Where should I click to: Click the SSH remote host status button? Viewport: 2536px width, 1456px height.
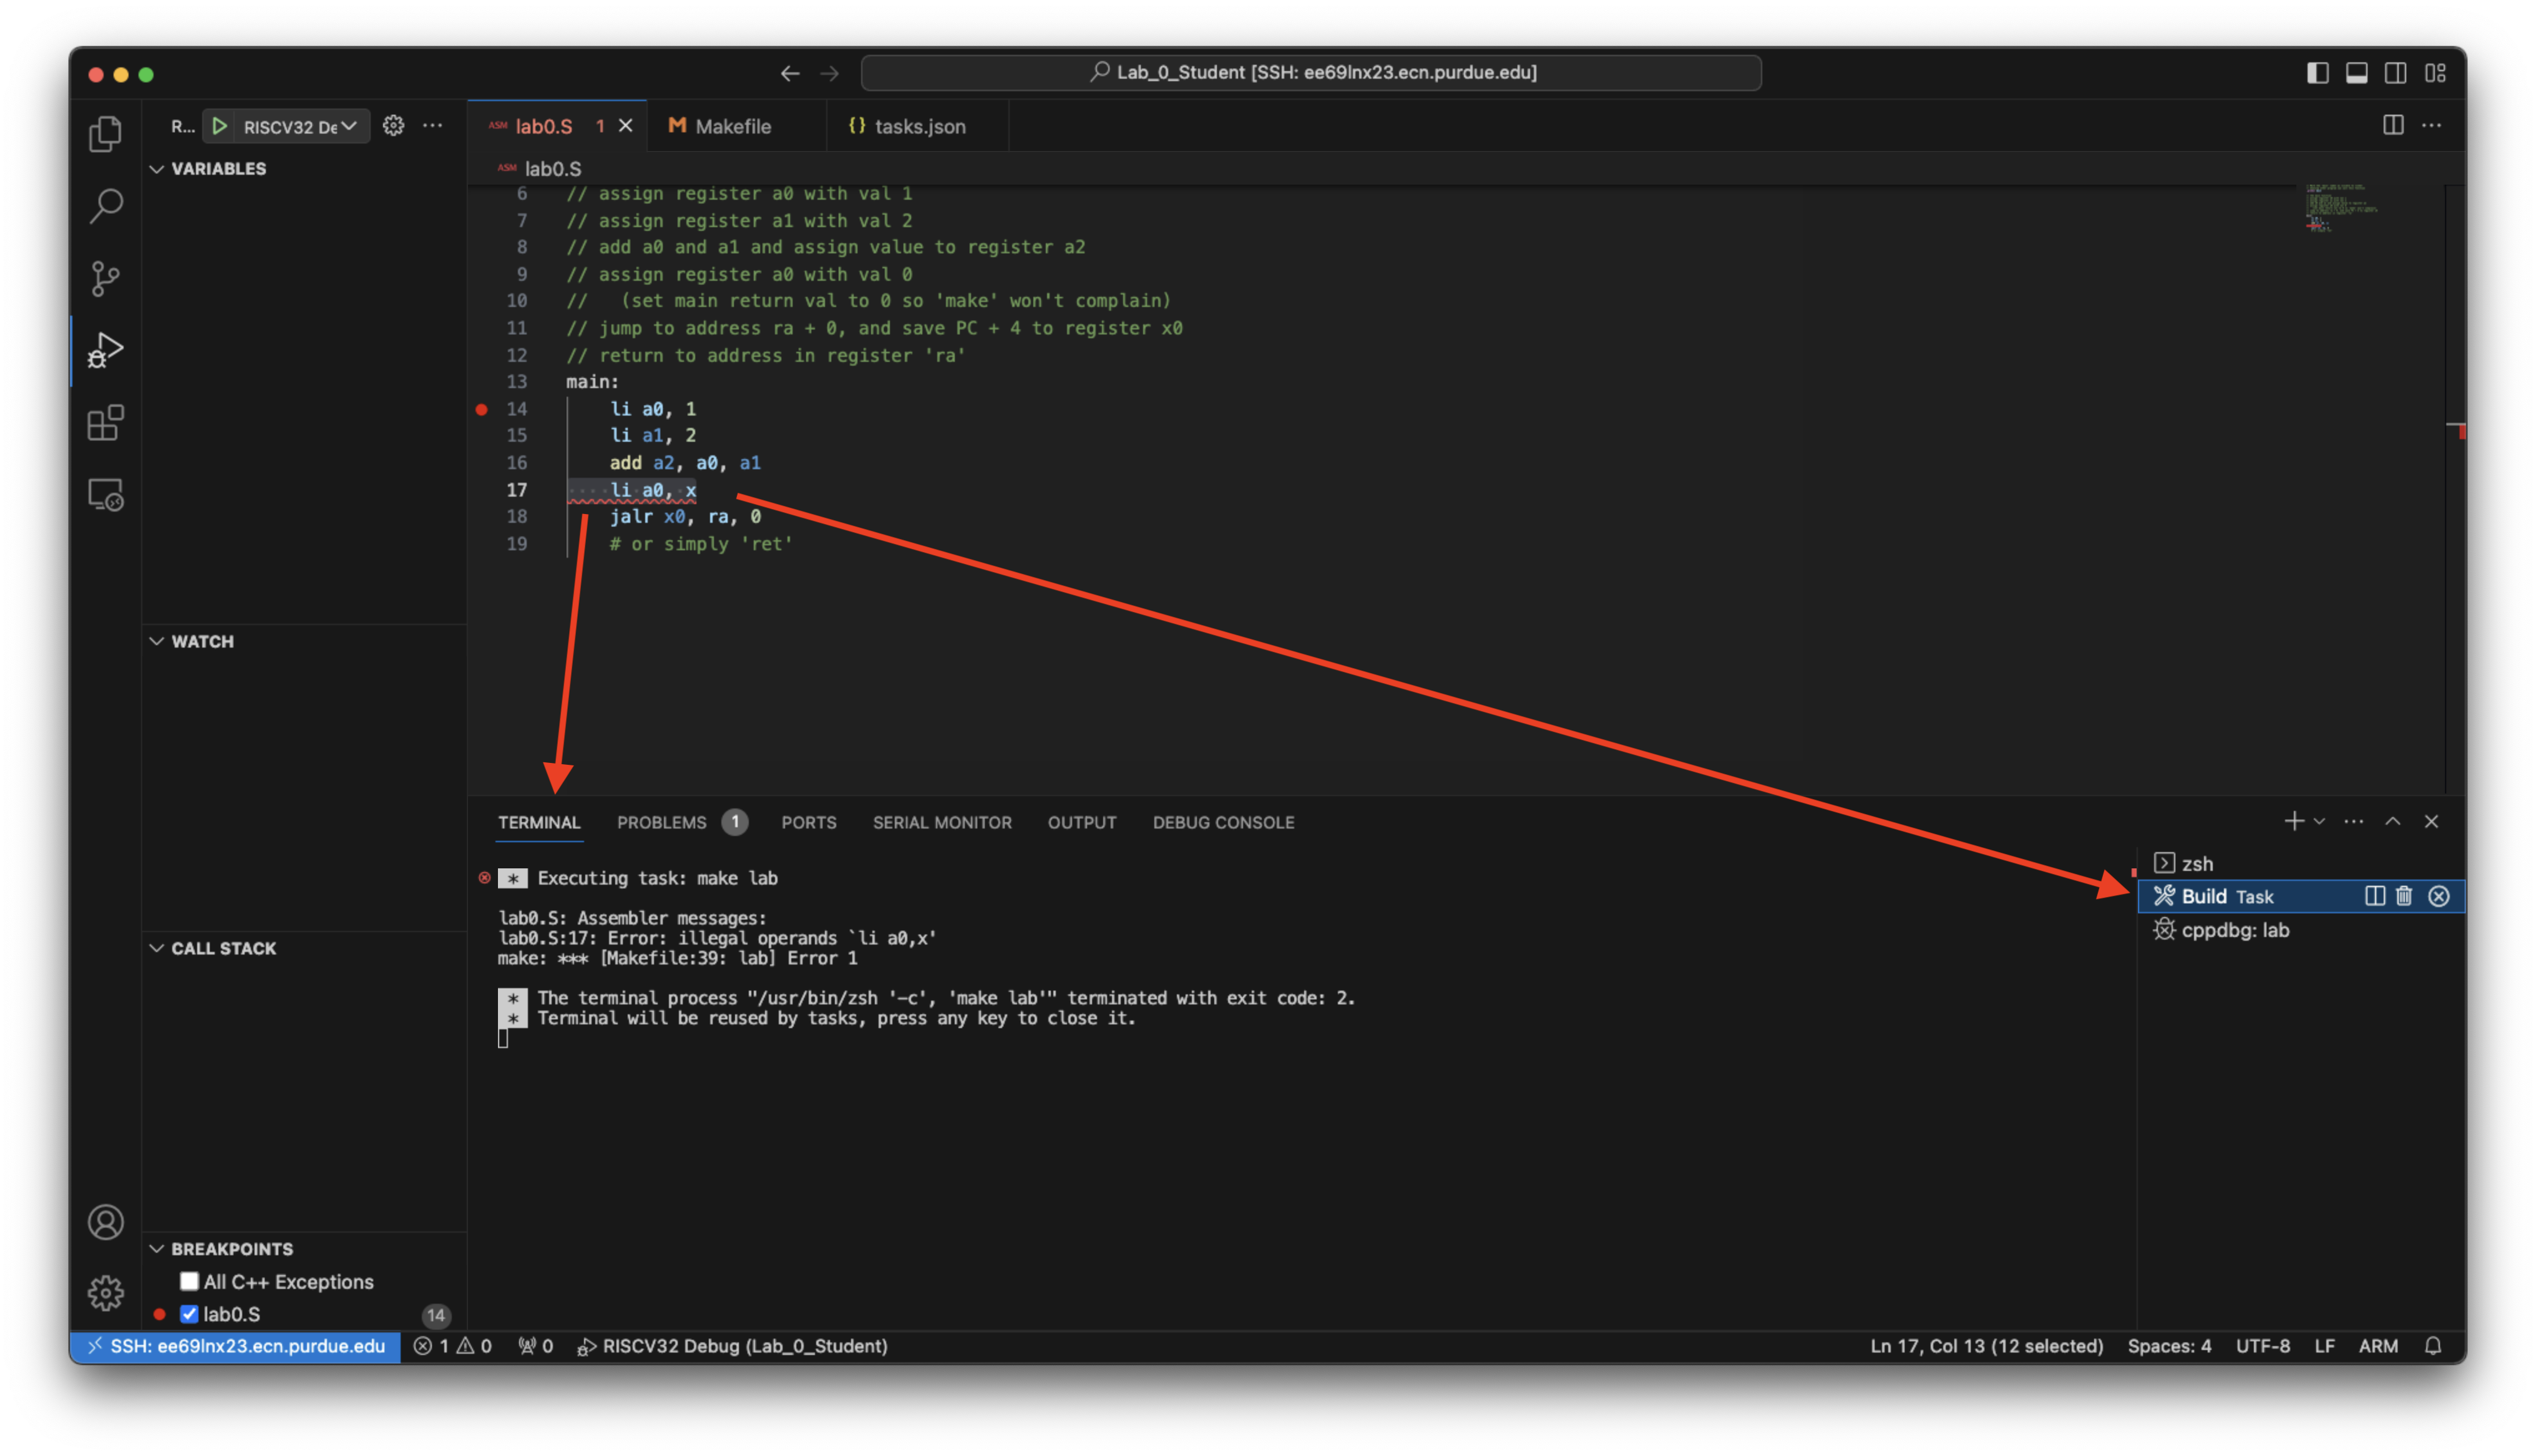coord(236,1346)
